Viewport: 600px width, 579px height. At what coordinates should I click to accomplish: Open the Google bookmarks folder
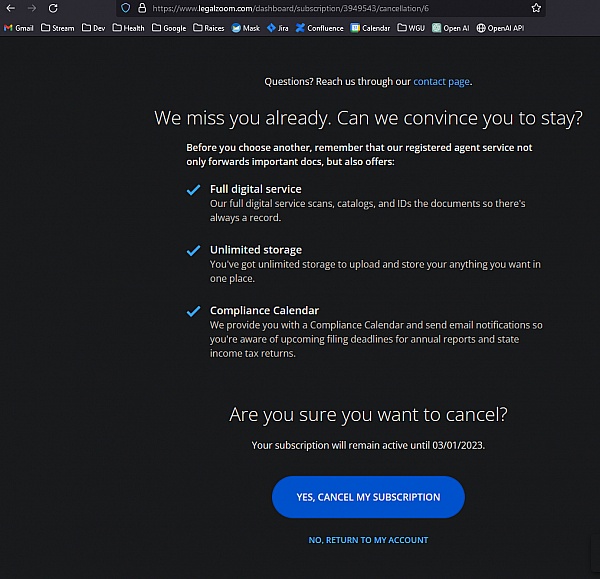[169, 28]
